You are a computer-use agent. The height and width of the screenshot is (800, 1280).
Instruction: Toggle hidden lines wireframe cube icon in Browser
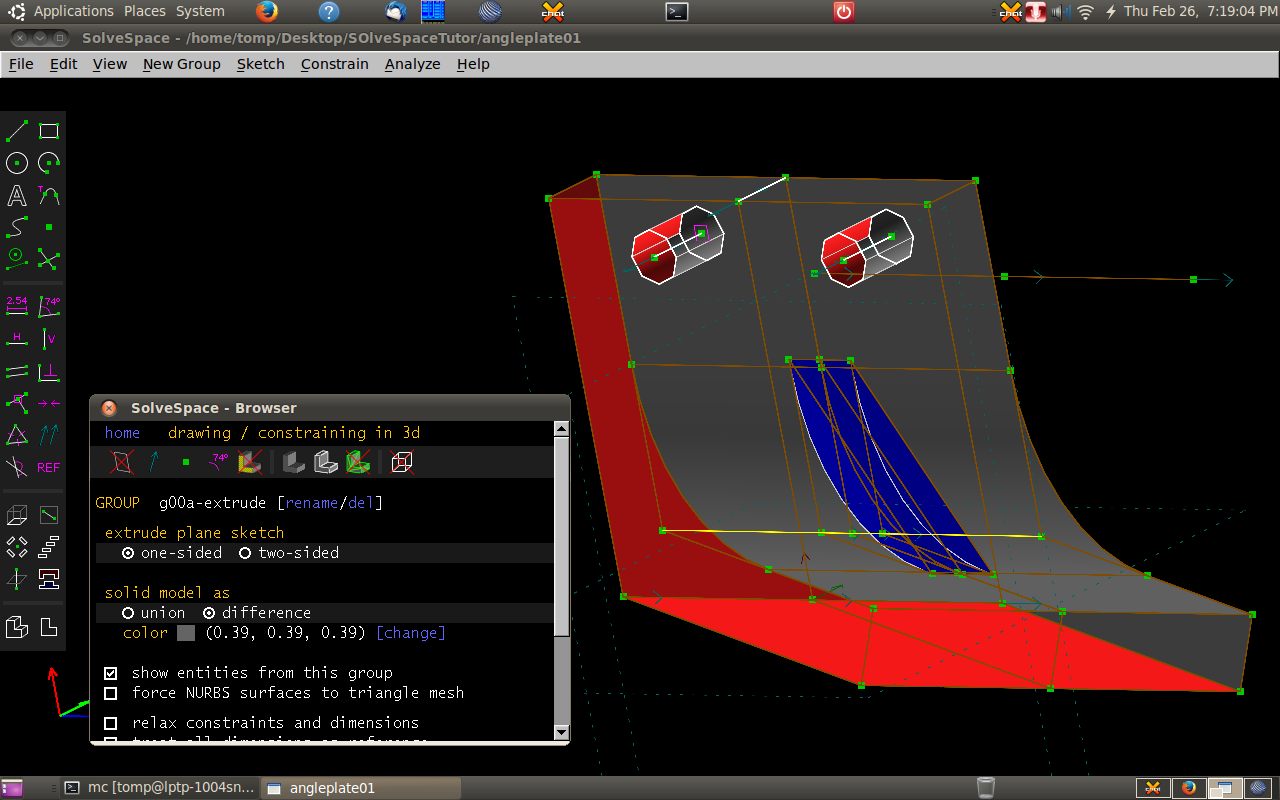(402, 462)
